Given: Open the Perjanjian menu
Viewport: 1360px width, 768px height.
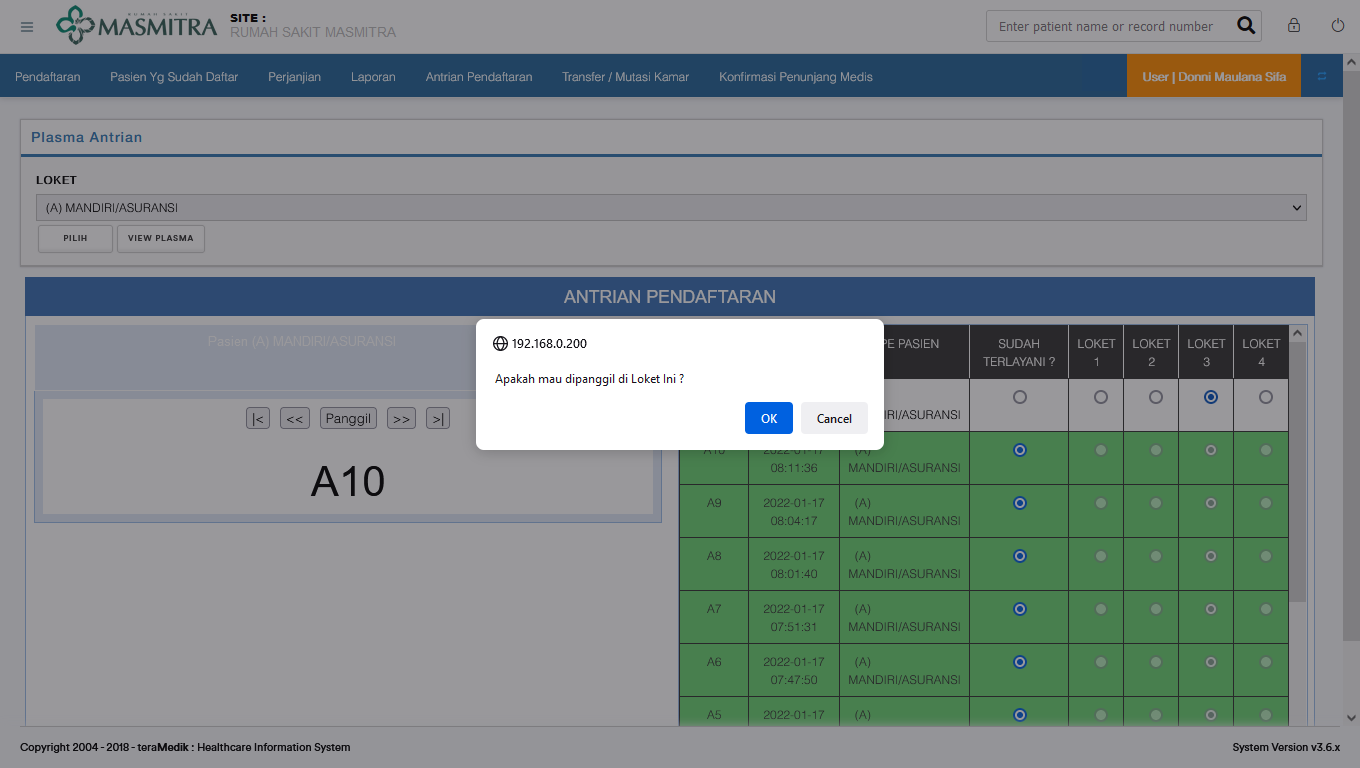Looking at the screenshot, I should pos(294,76).
